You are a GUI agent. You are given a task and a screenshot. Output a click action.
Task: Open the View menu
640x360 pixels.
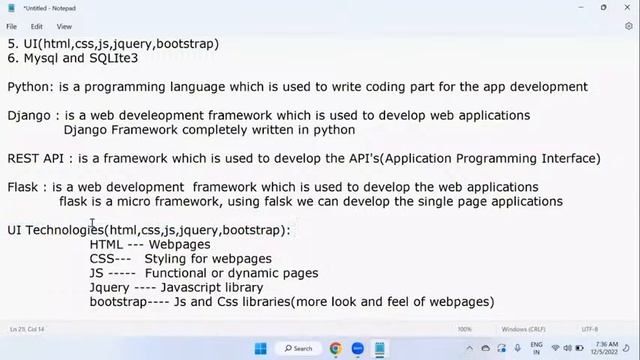(64, 27)
